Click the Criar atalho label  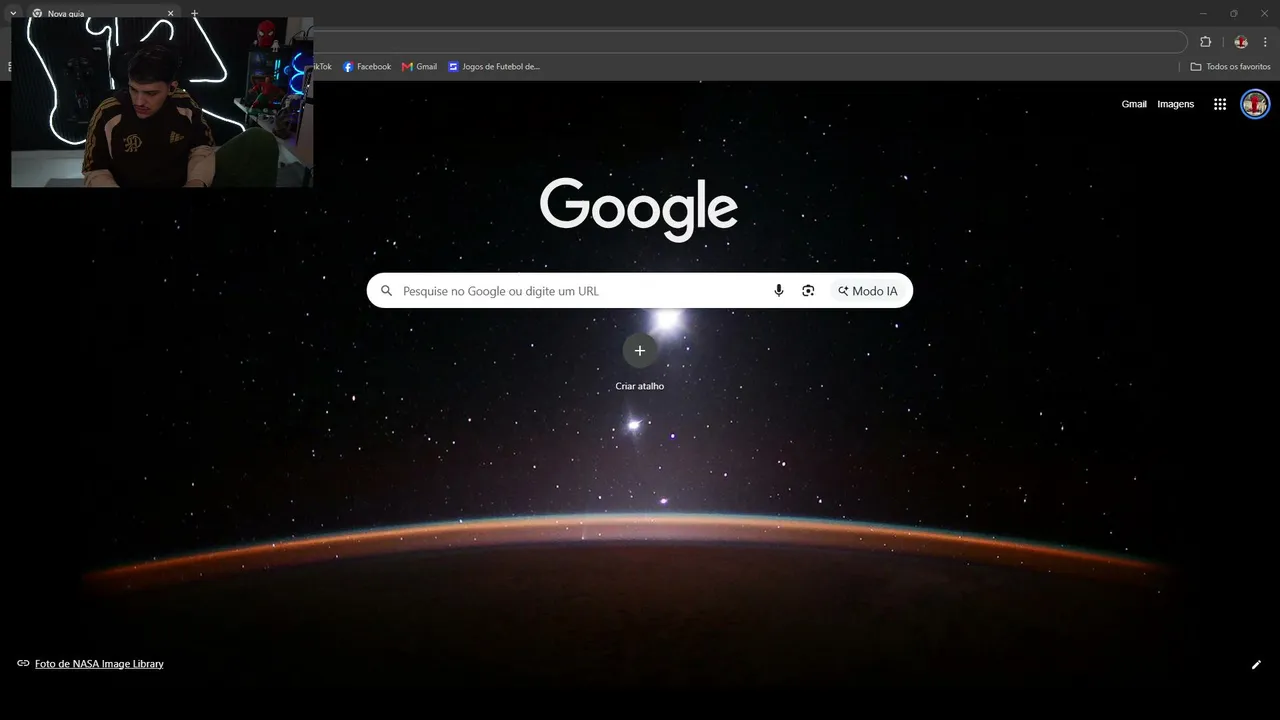[x=640, y=386]
